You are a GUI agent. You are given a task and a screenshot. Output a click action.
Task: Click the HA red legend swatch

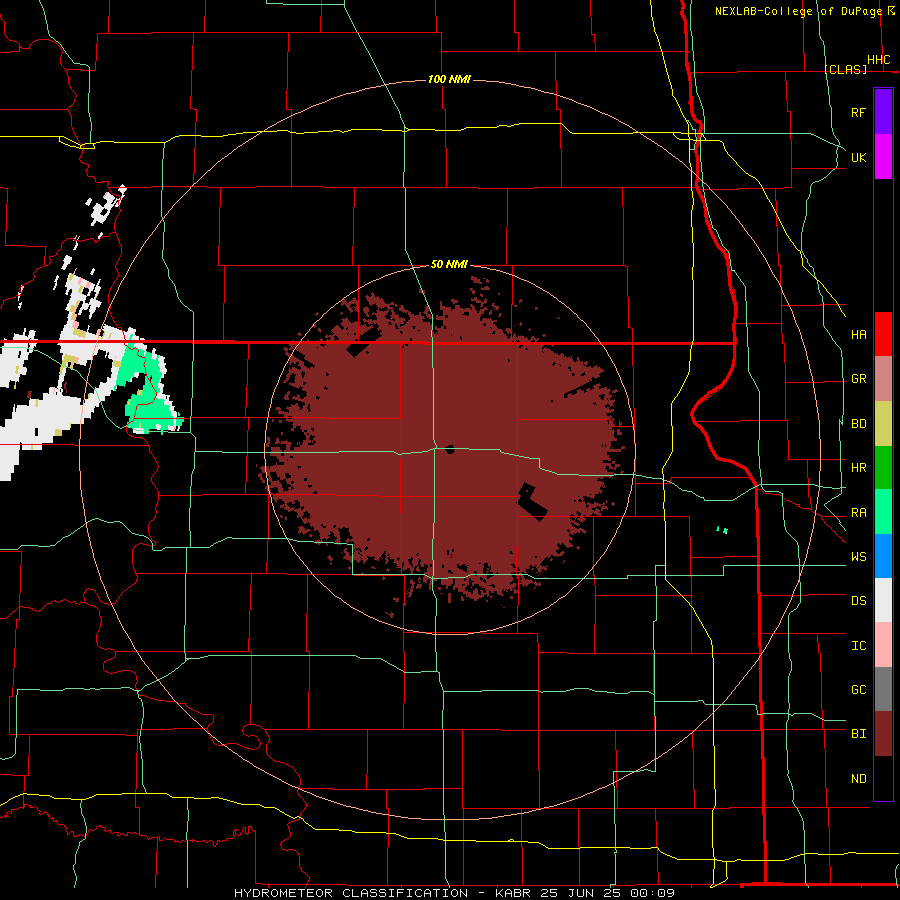tap(883, 334)
